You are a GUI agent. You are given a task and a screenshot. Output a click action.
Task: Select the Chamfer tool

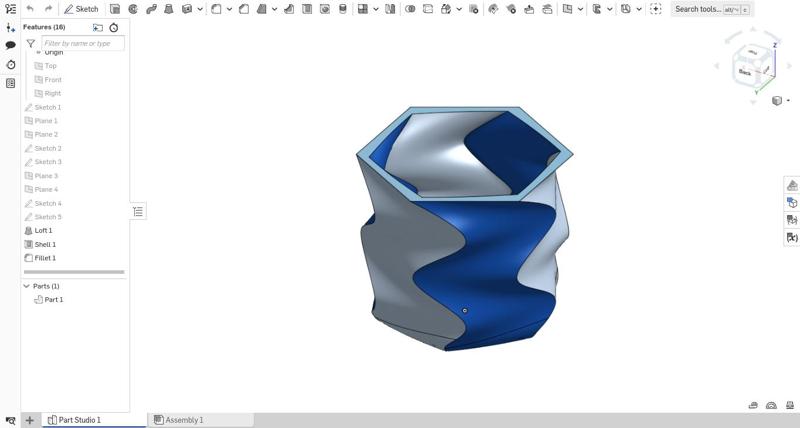pos(244,9)
